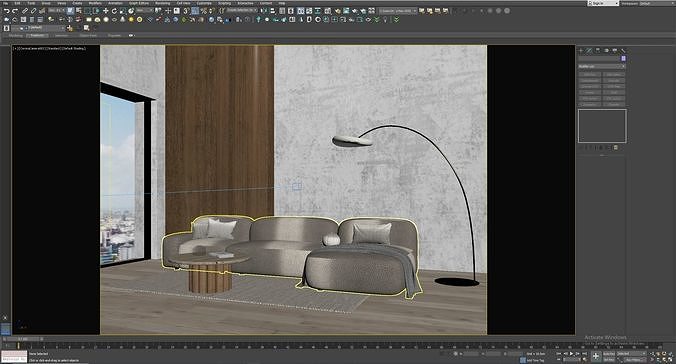Open the Selected key filter dropdown

(x=631, y=354)
